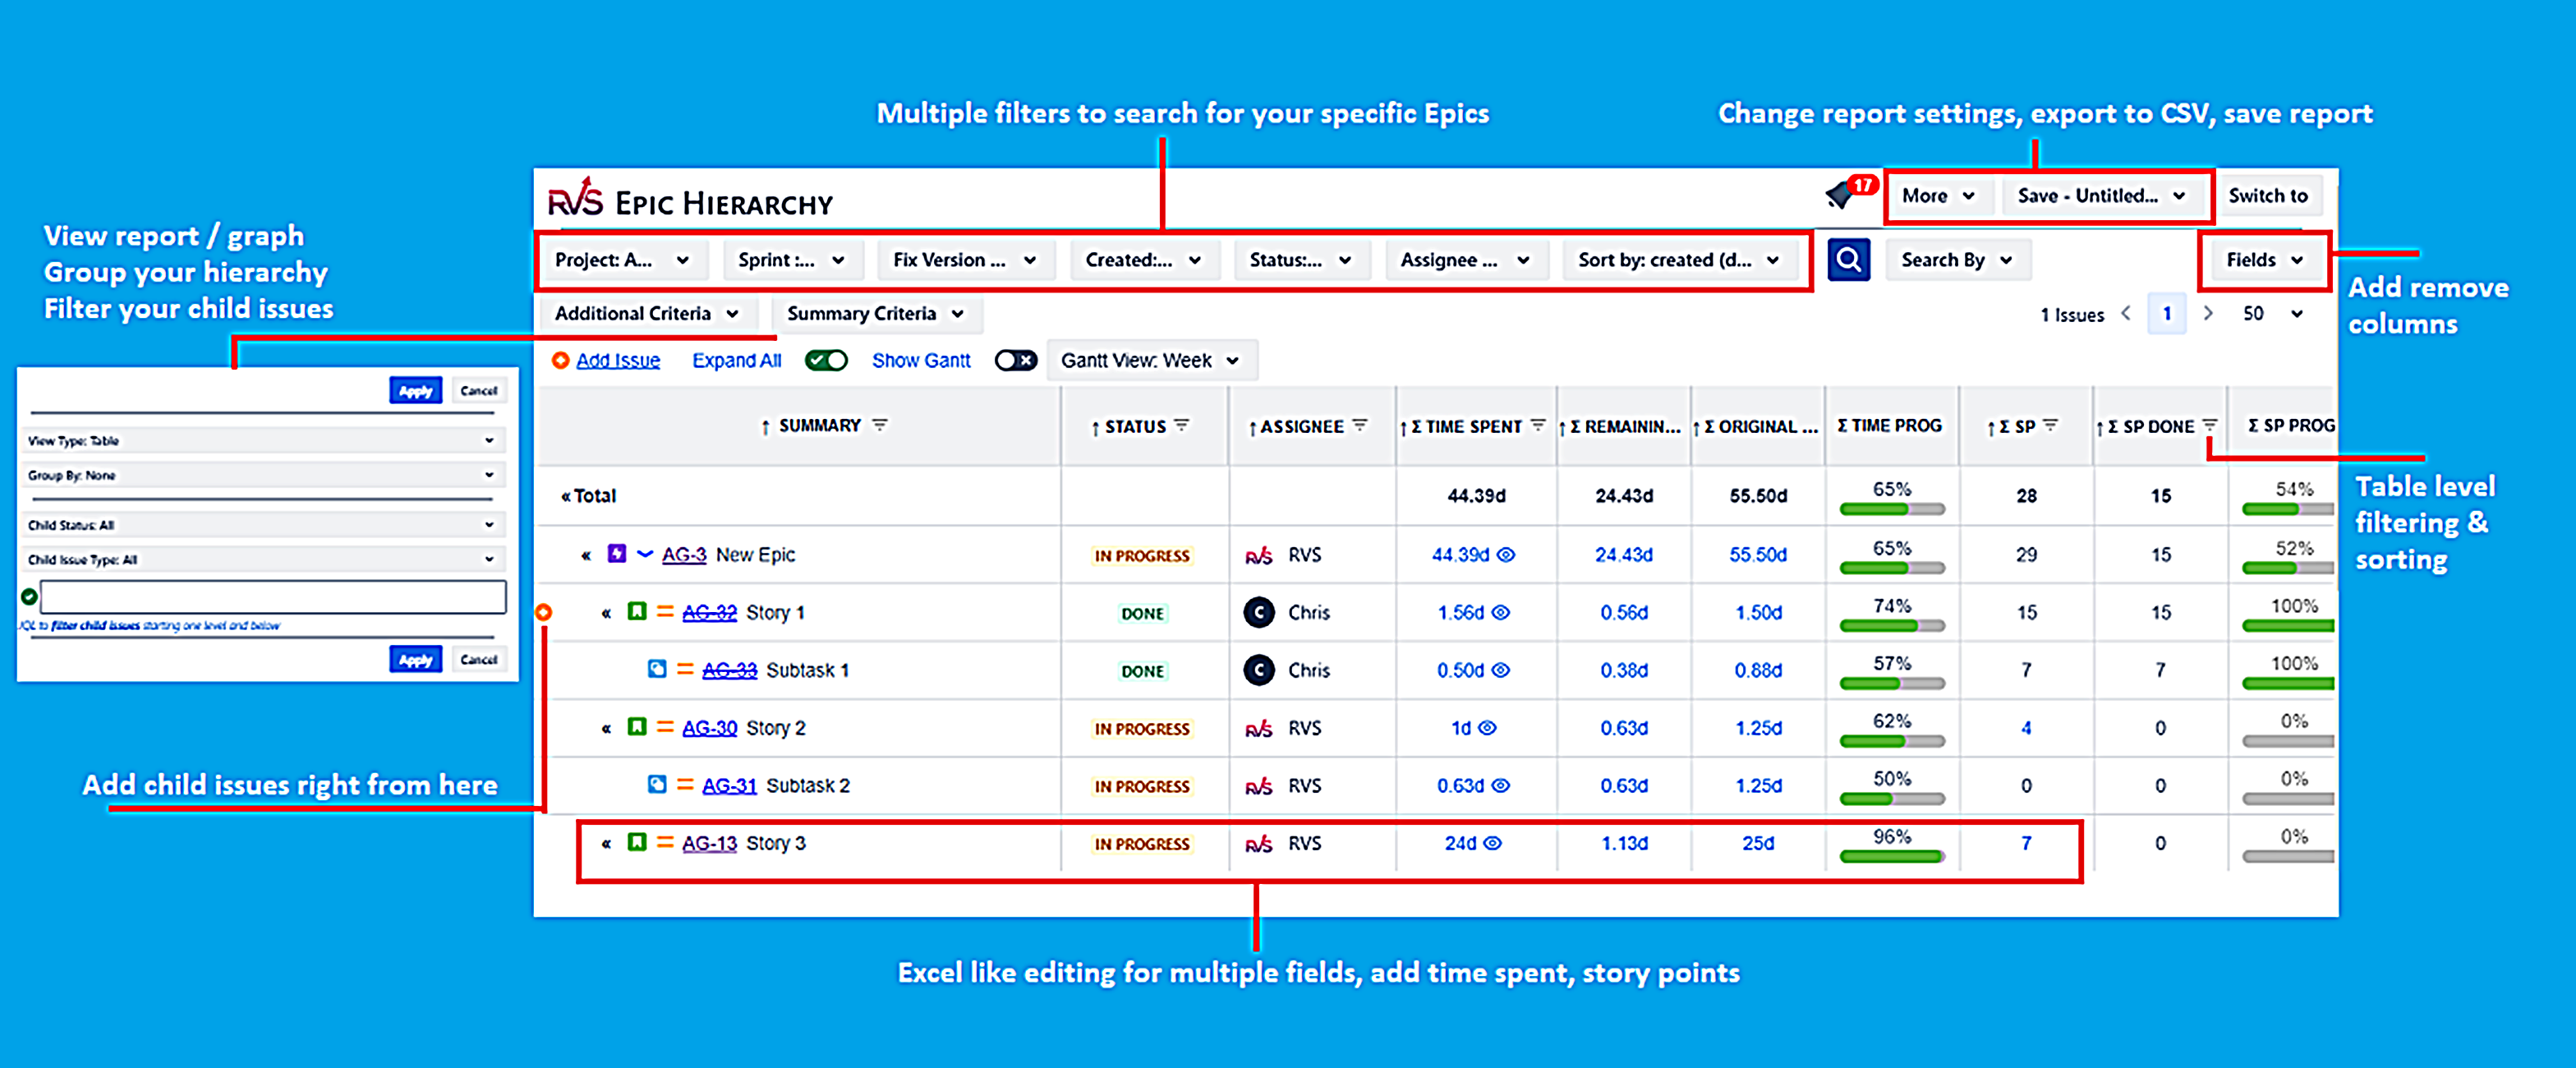Viewport: 2576px width, 1068px height.
Task: Click the search magnifier icon
Action: 1849,259
